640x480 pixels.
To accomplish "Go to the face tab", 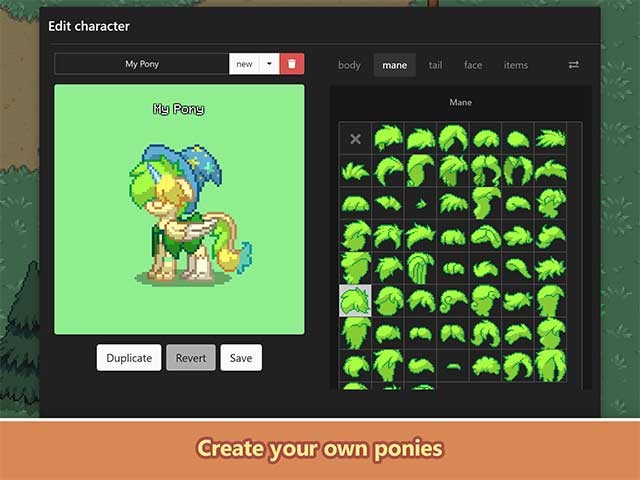I will pyautogui.click(x=473, y=65).
